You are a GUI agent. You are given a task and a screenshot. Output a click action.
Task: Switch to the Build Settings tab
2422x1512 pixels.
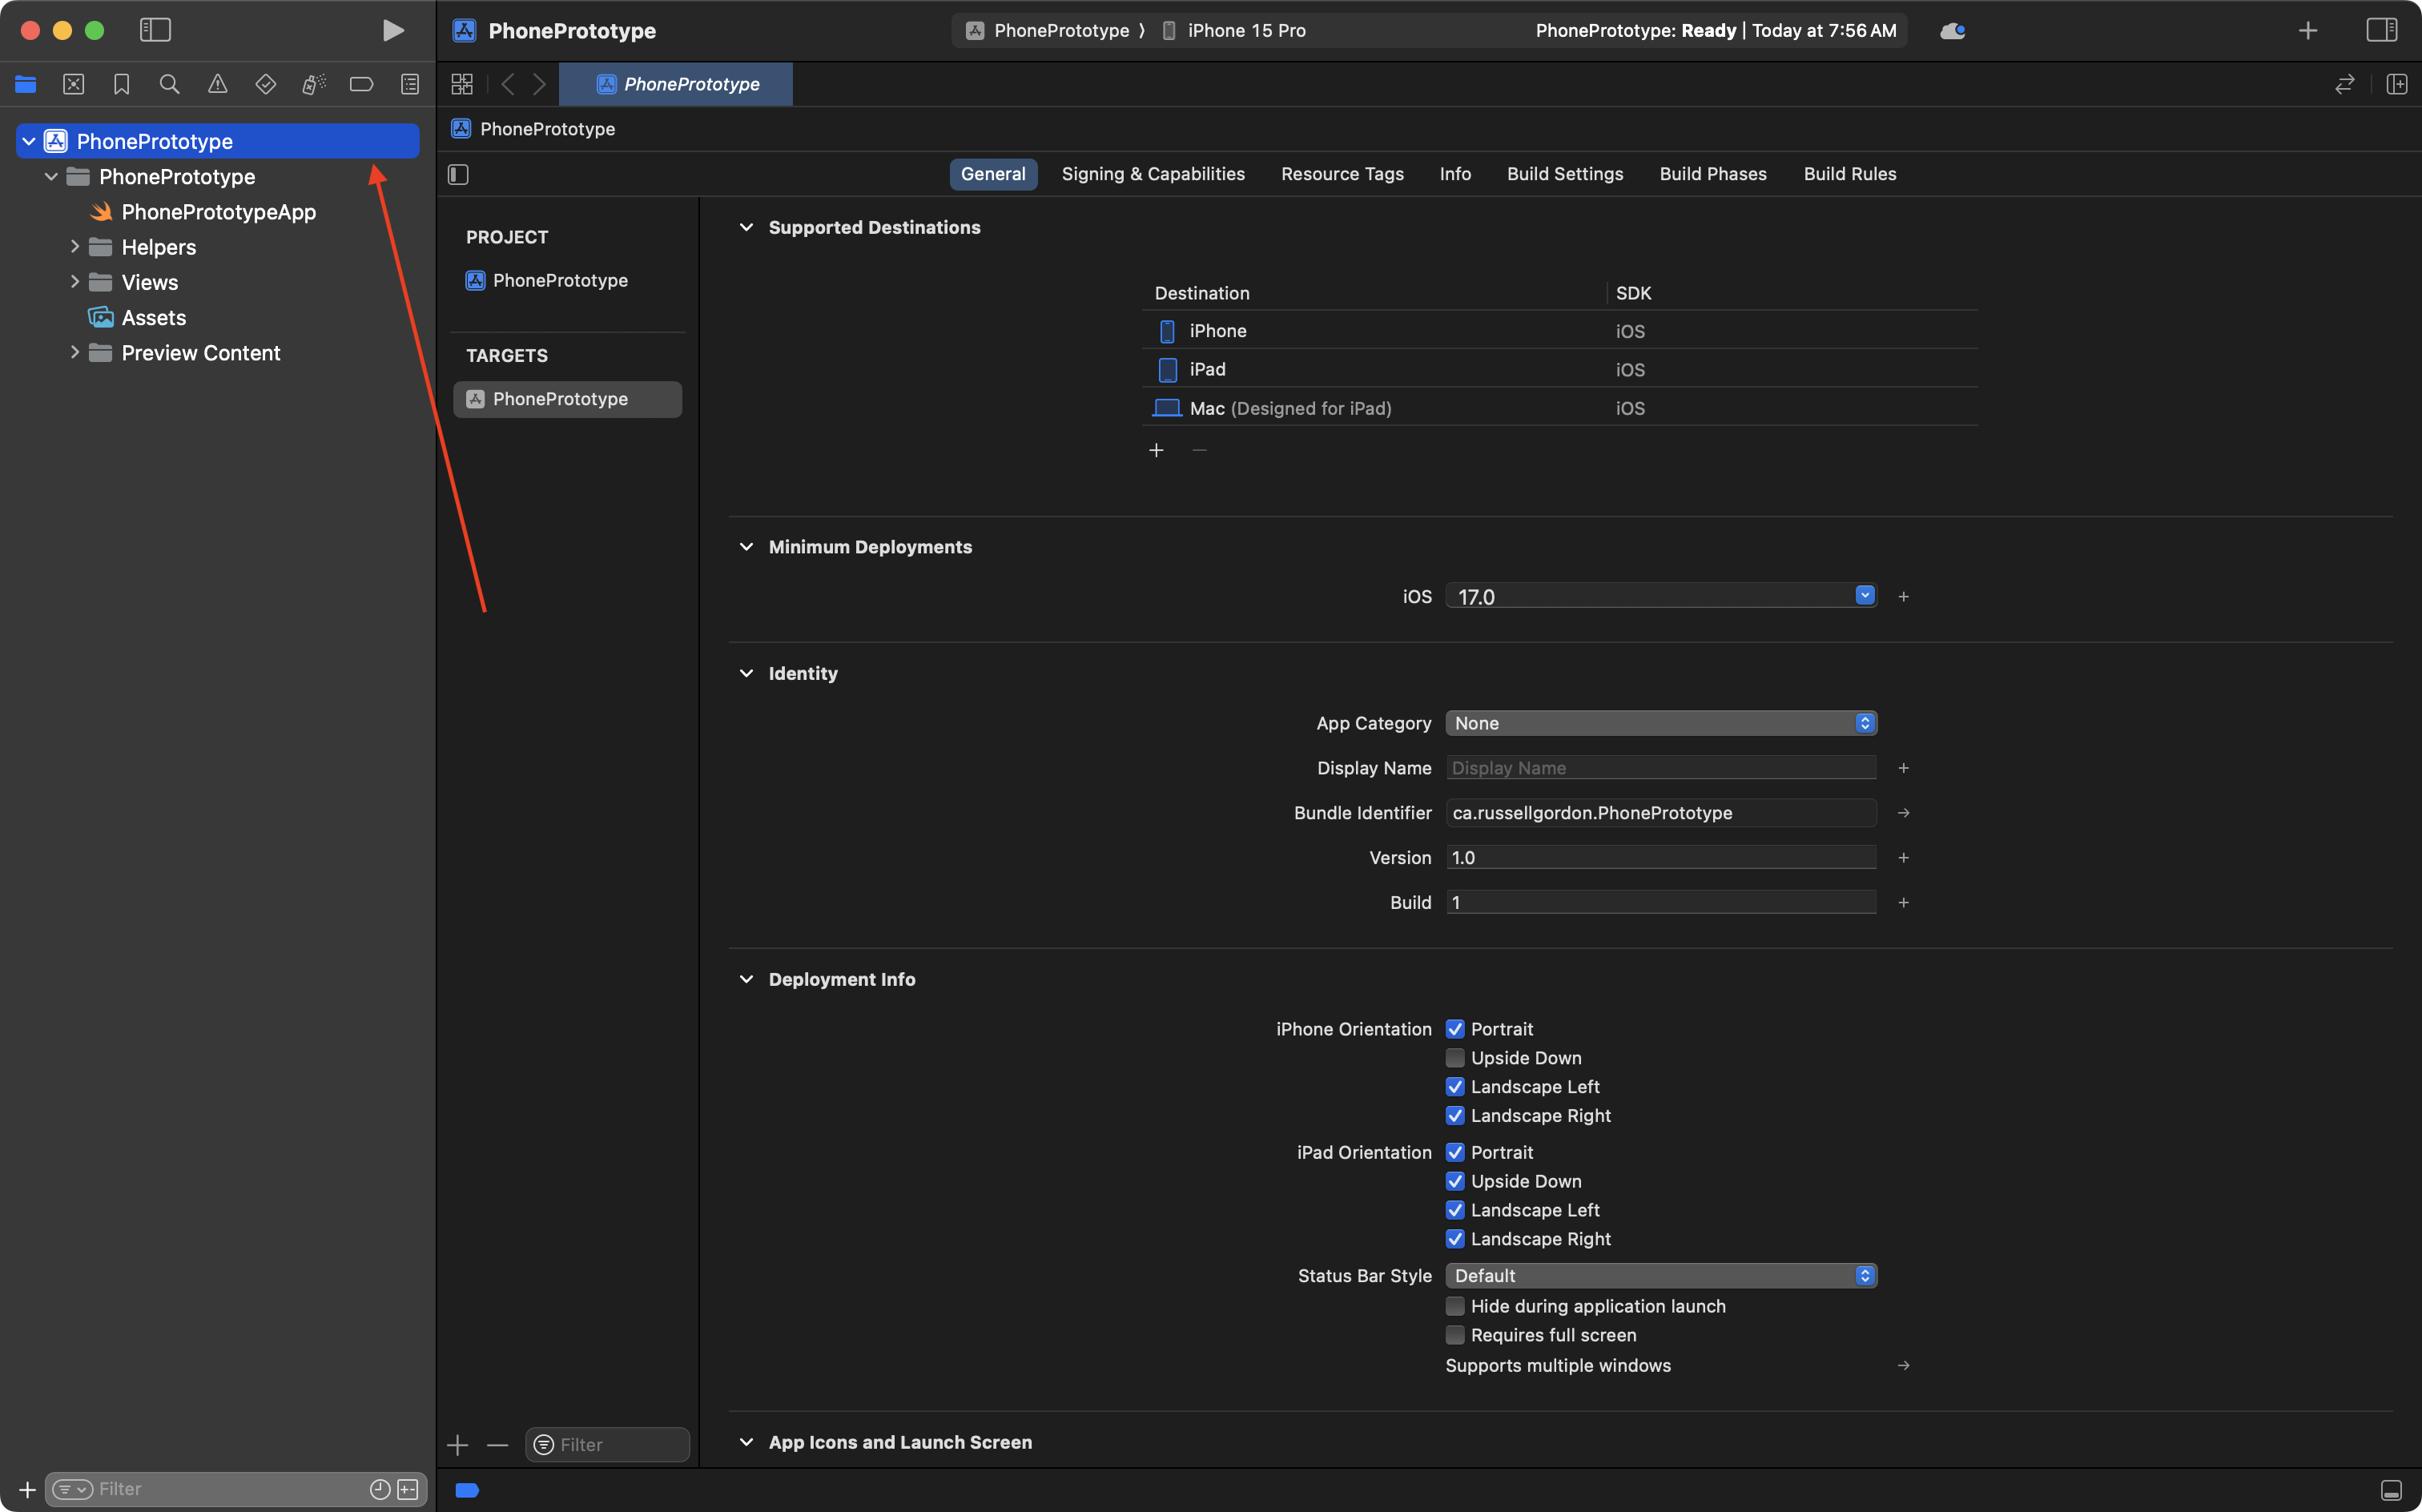1564,173
